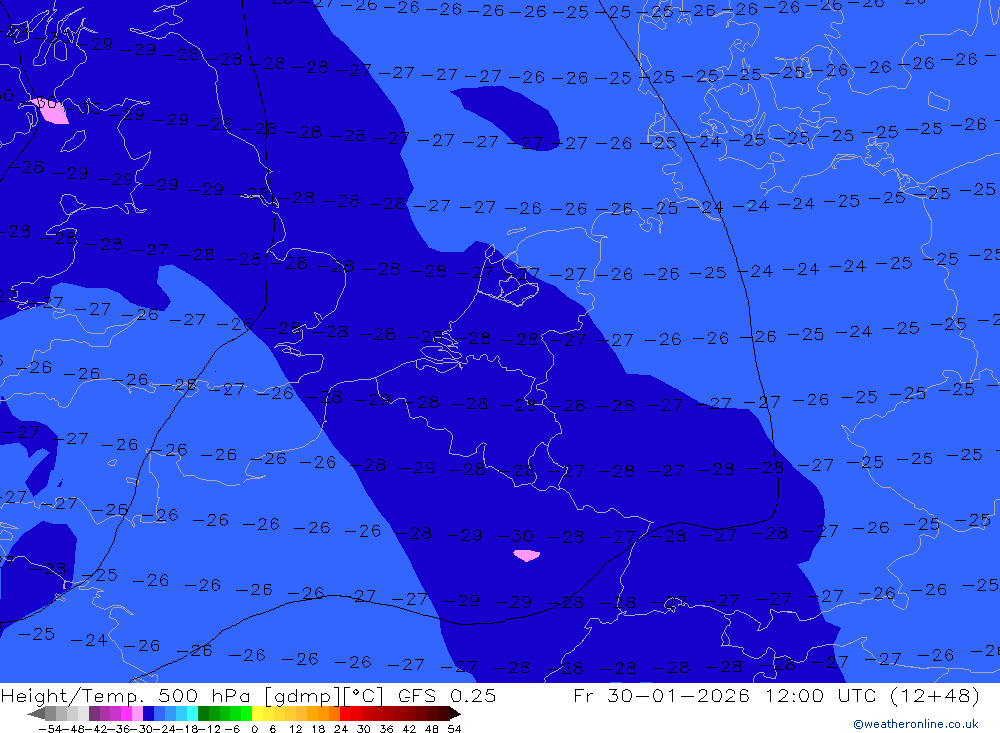Click the '-54' legend scale value
The height and width of the screenshot is (733, 1000).
(x=50, y=729)
